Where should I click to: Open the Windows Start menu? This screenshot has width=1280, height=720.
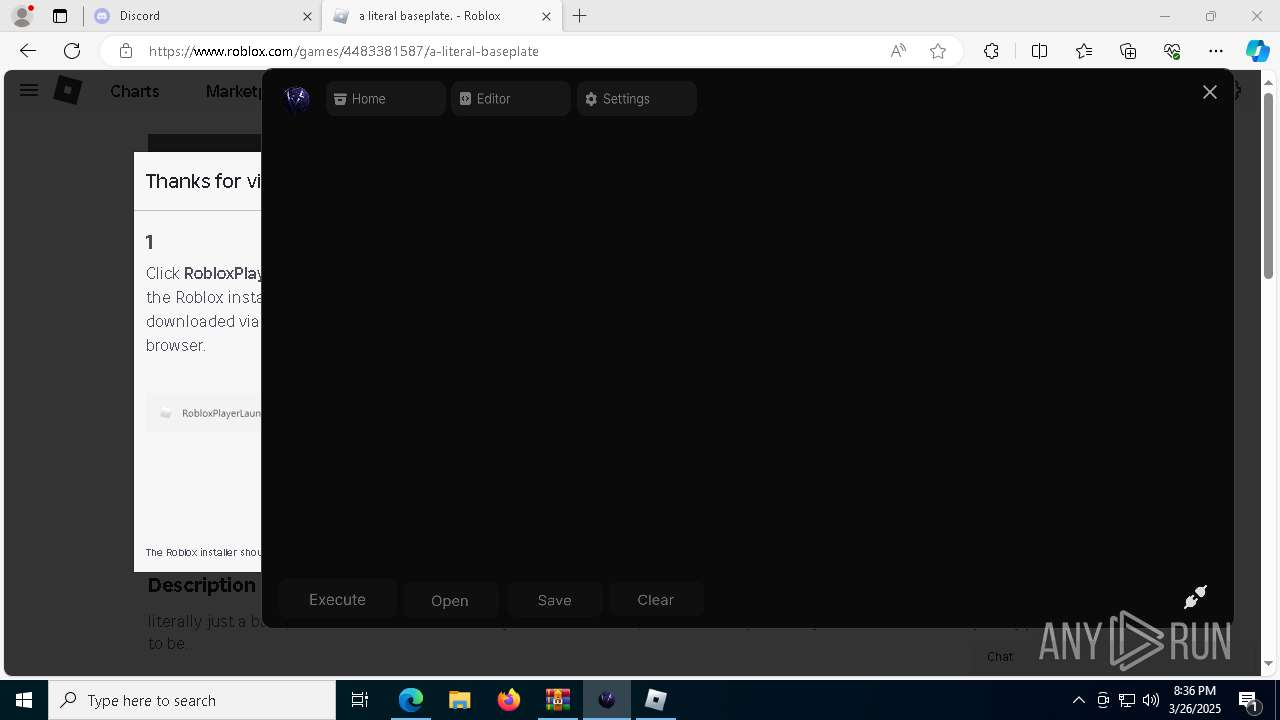[24, 700]
